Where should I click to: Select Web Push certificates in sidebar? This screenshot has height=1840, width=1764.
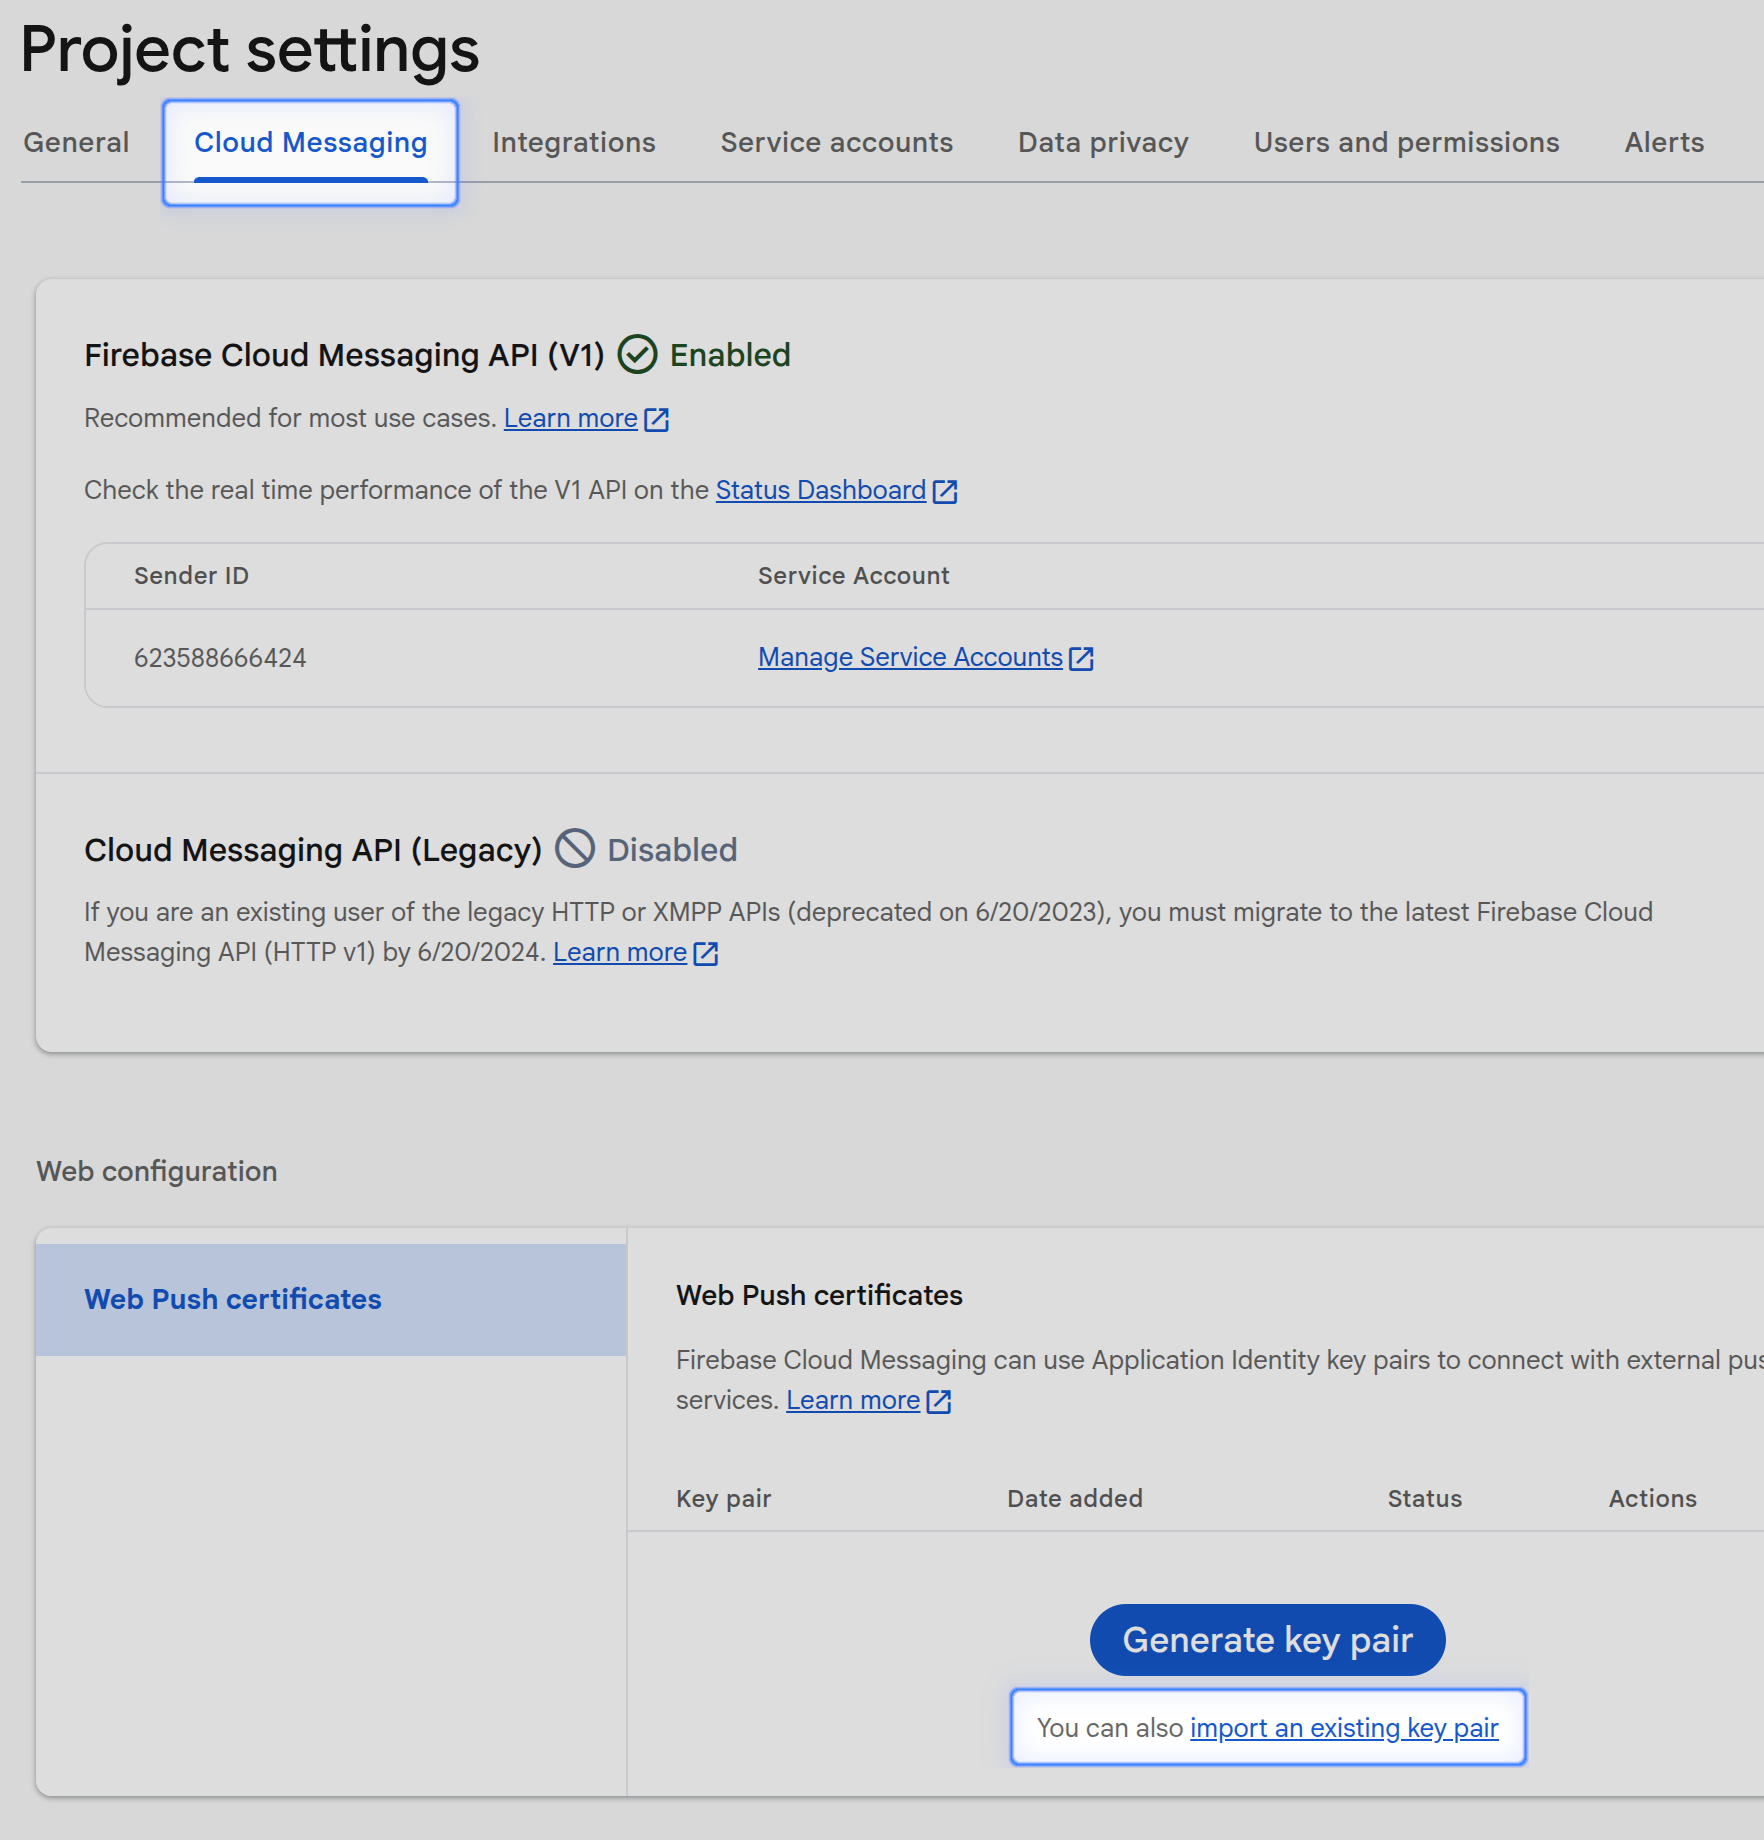331,1299
